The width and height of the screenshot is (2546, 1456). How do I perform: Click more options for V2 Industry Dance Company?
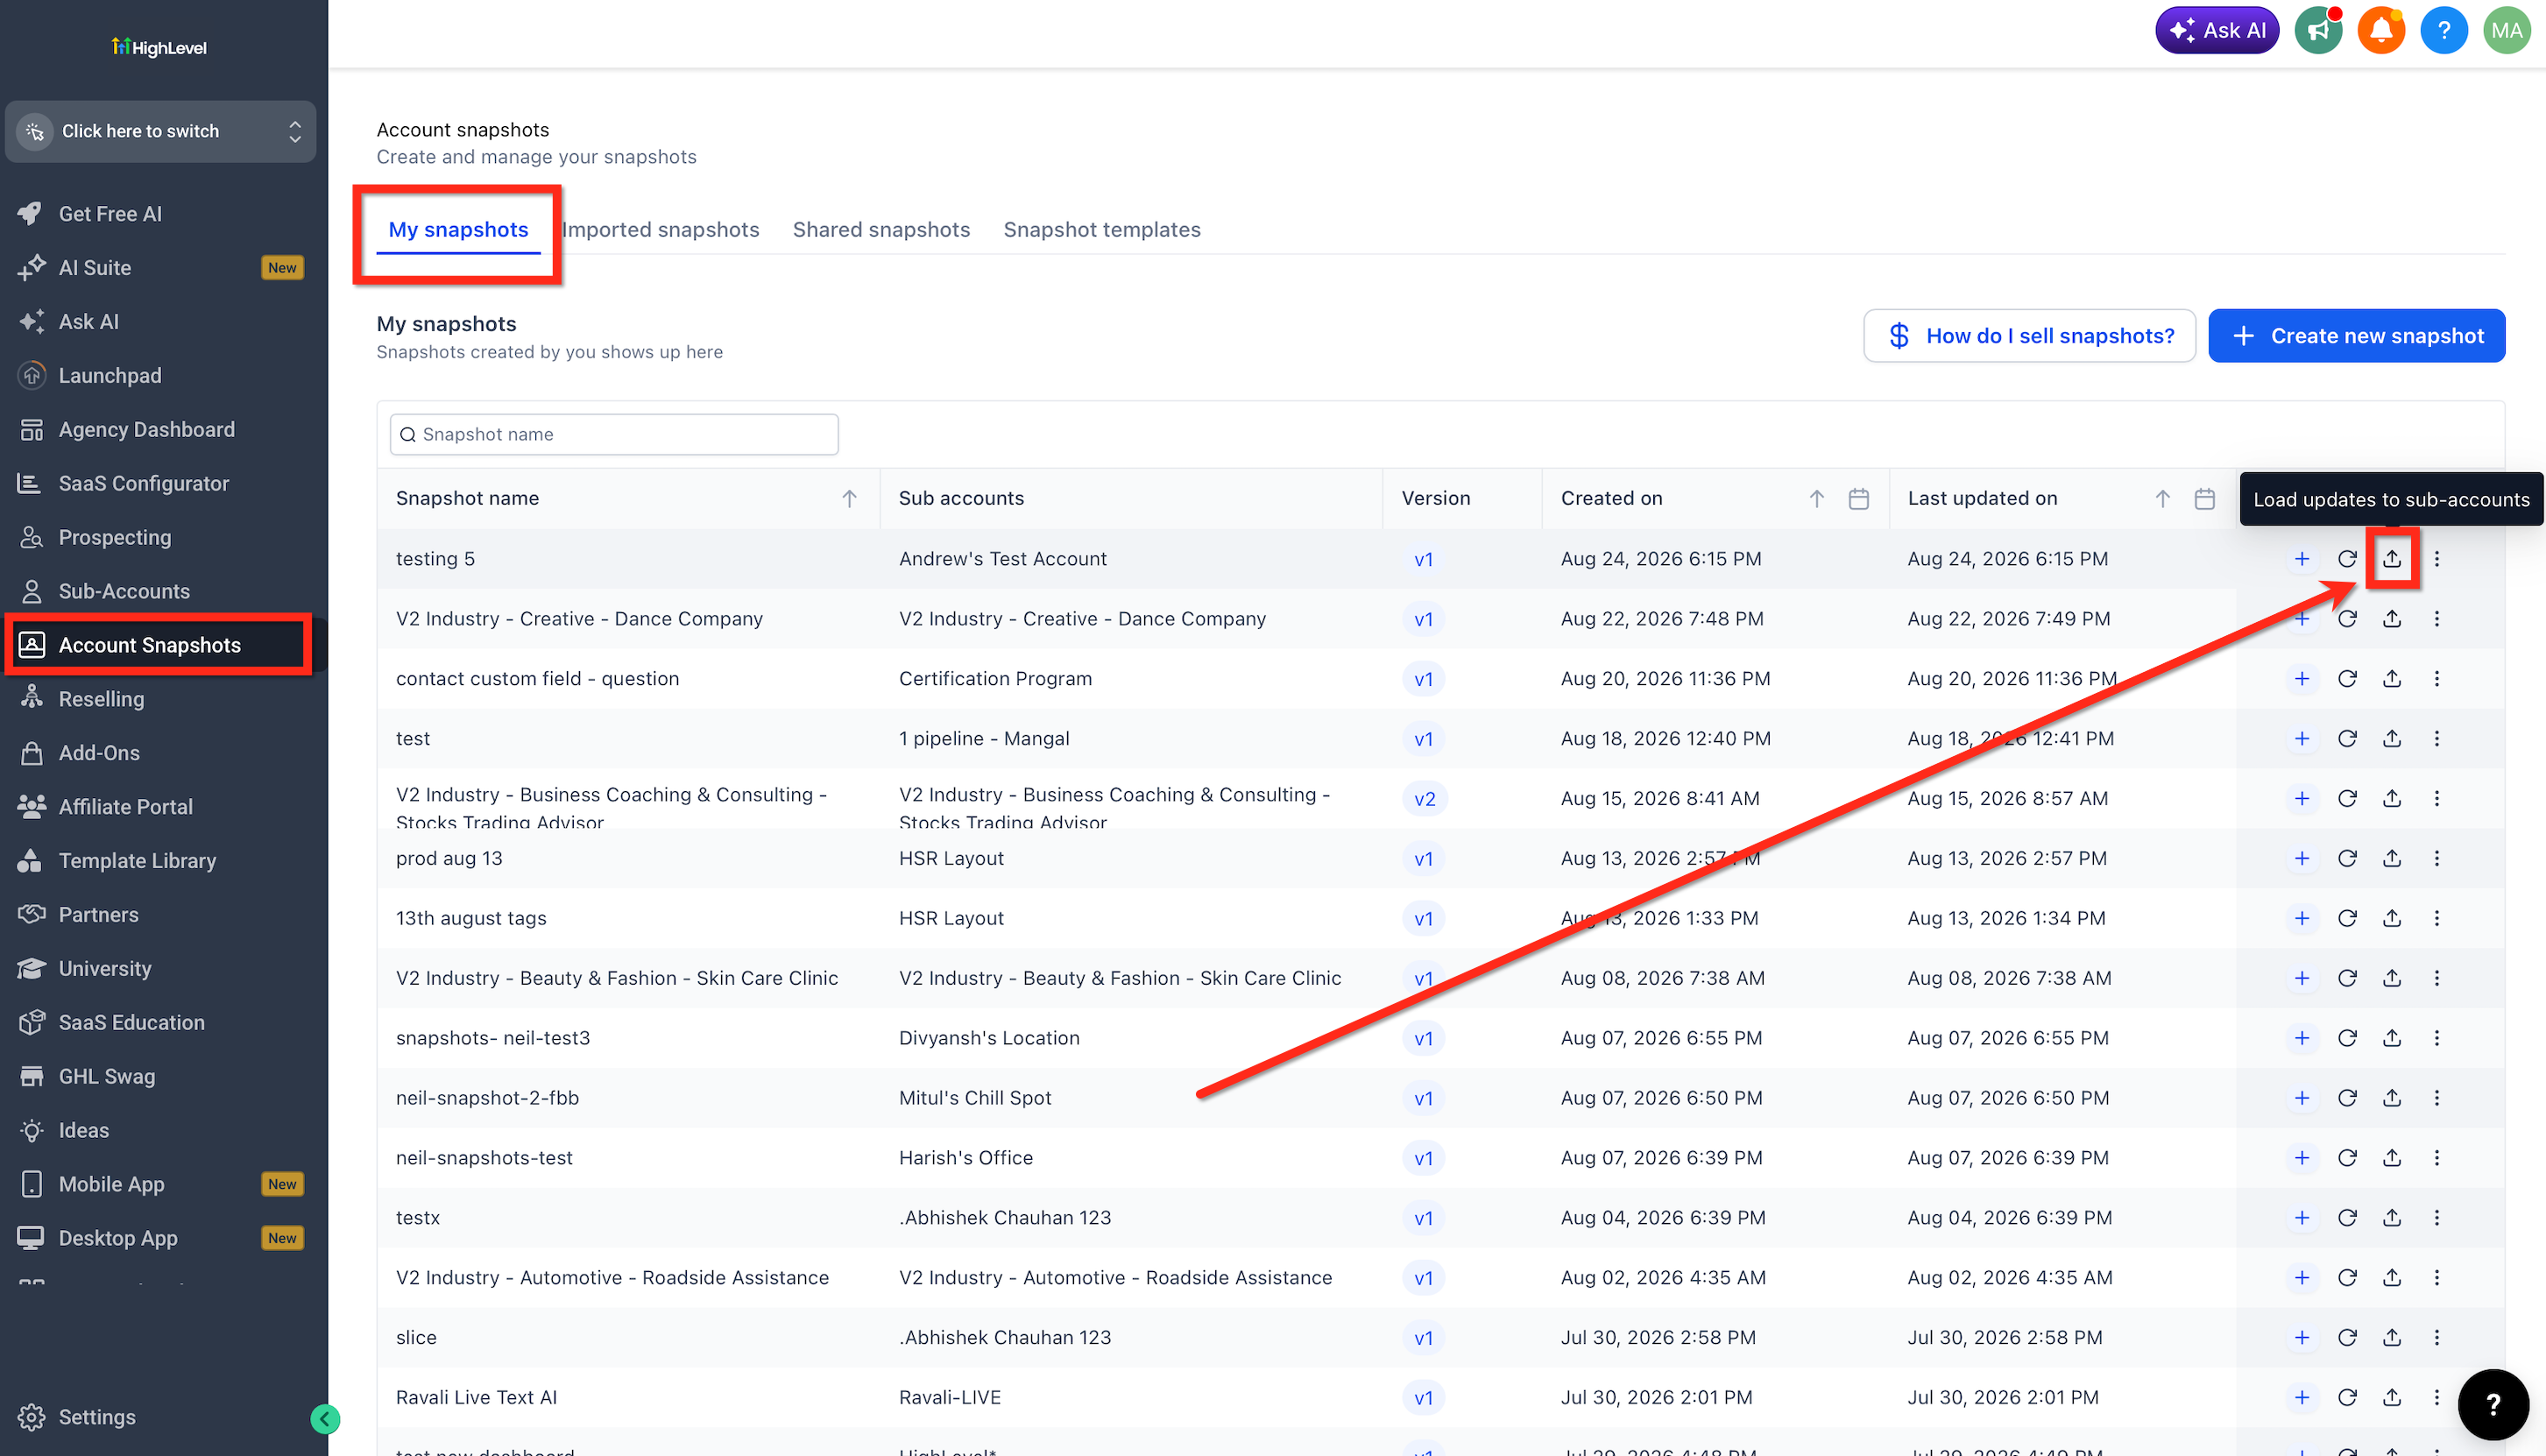pyautogui.click(x=2437, y=619)
